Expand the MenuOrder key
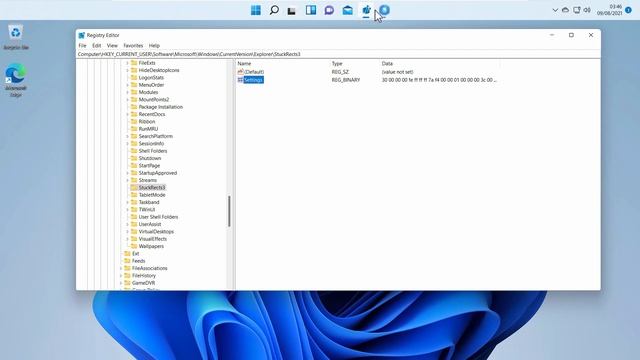 [x=127, y=85]
